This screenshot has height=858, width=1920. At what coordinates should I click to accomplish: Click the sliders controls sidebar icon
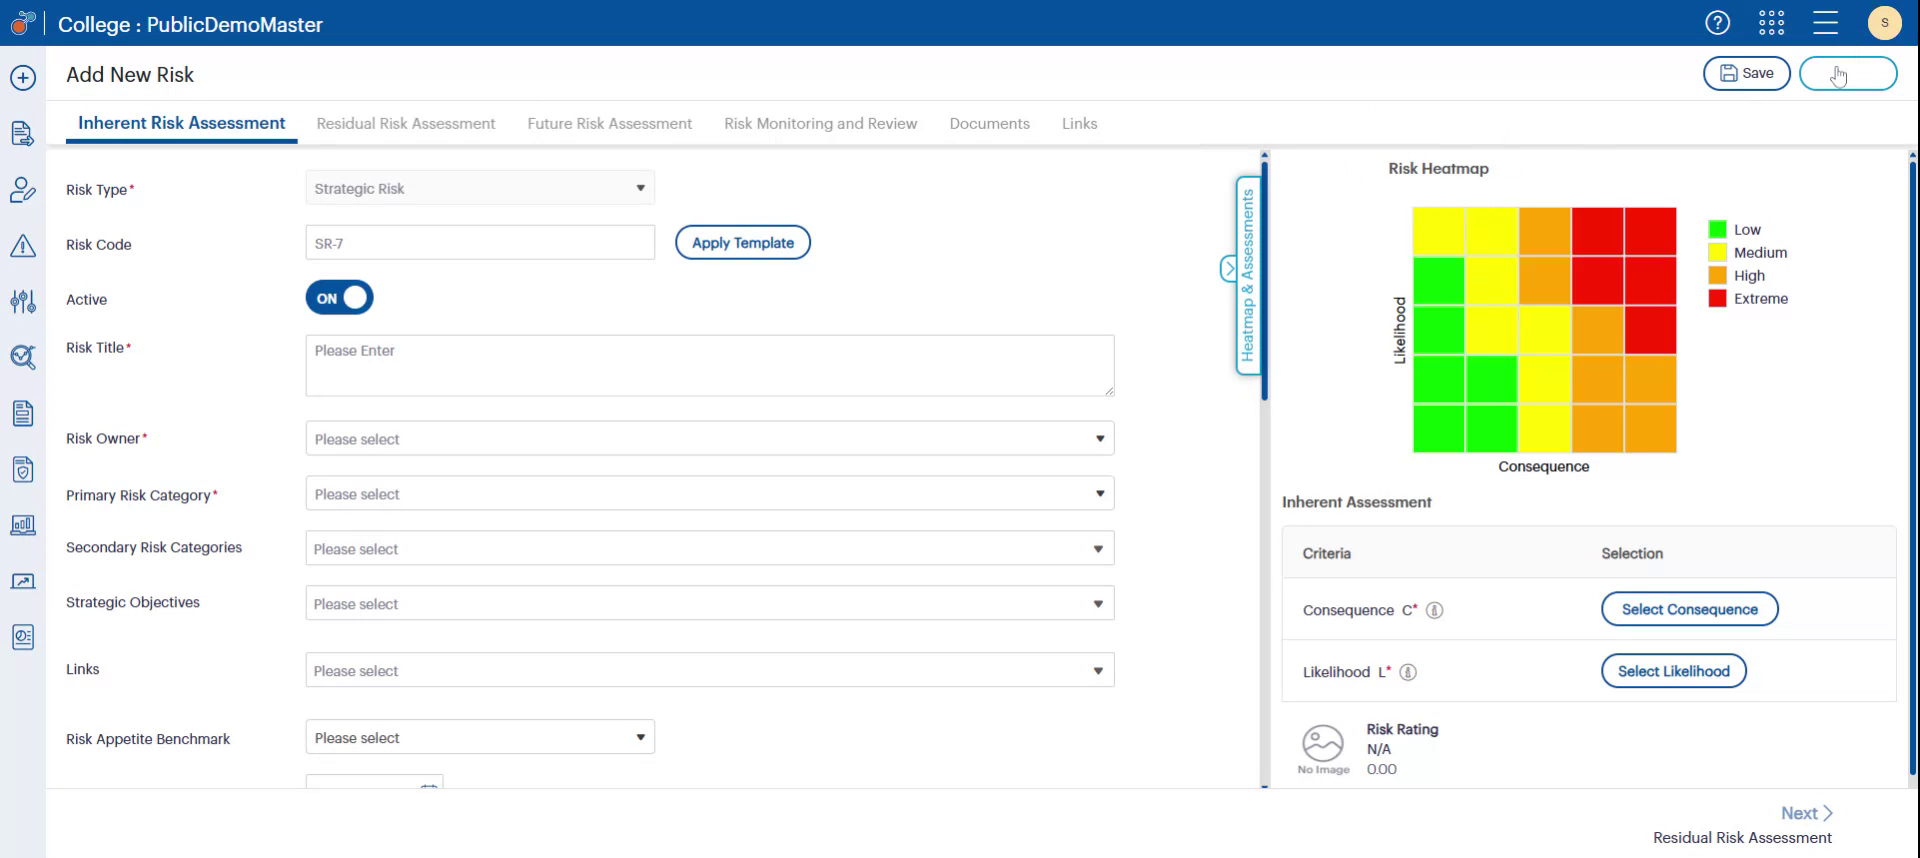click(x=23, y=301)
